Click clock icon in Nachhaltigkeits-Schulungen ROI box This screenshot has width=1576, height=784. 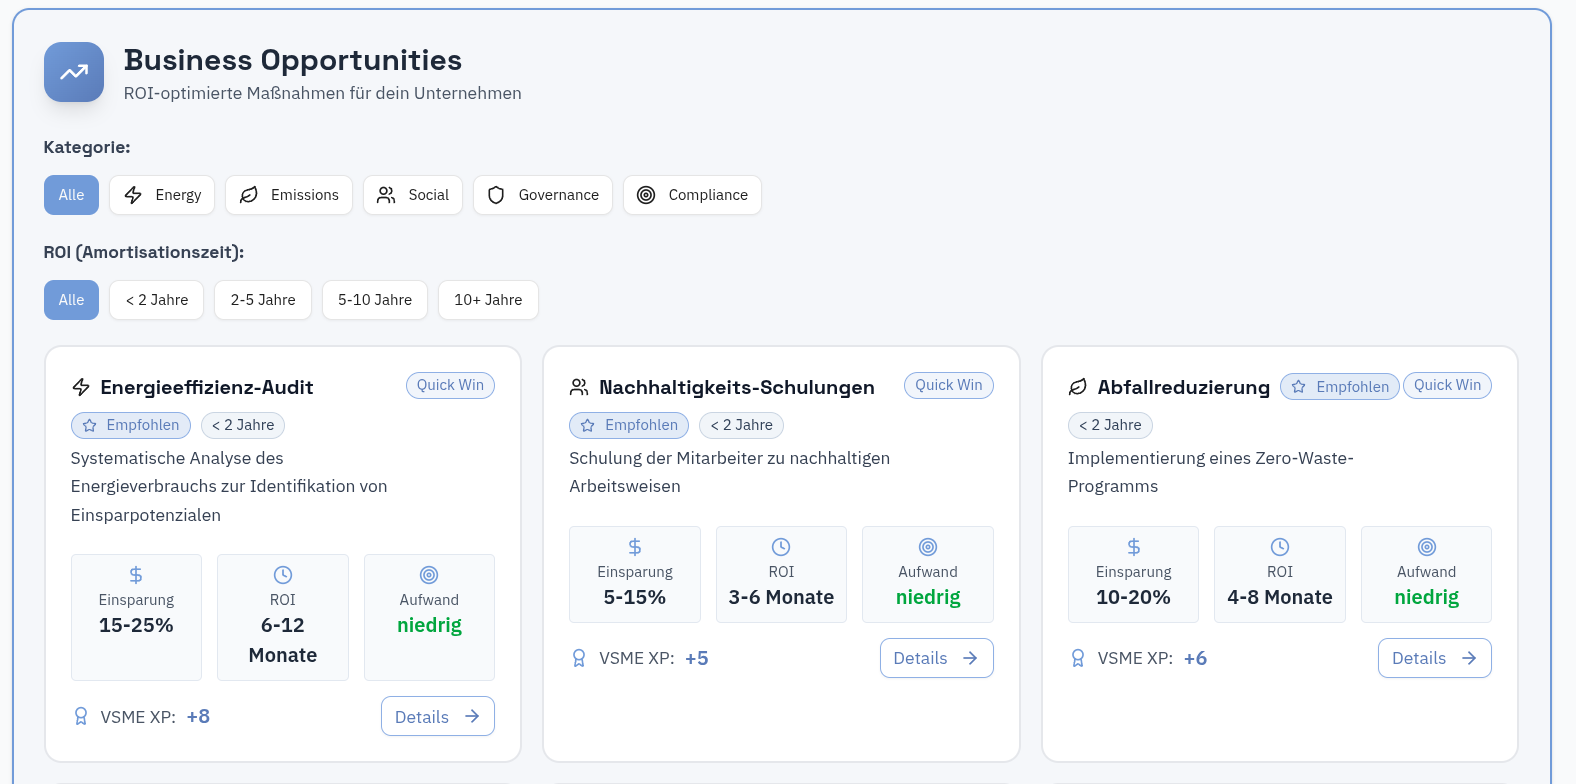click(781, 547)
